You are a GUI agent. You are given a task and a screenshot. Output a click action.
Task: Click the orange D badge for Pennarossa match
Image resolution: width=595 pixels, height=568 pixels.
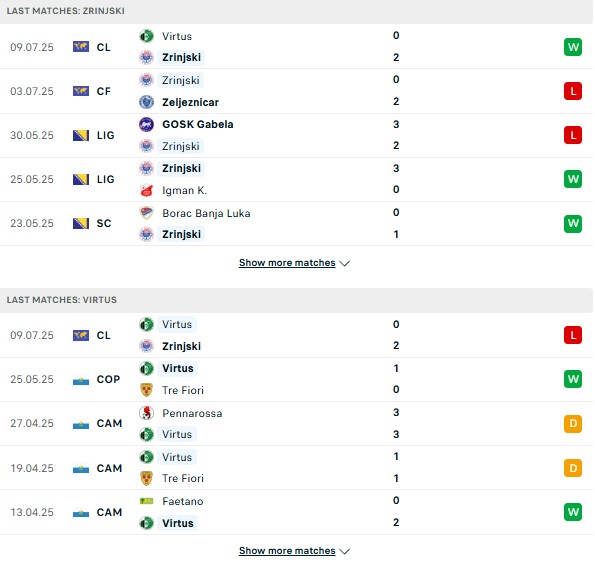click(x=573, y=423)
